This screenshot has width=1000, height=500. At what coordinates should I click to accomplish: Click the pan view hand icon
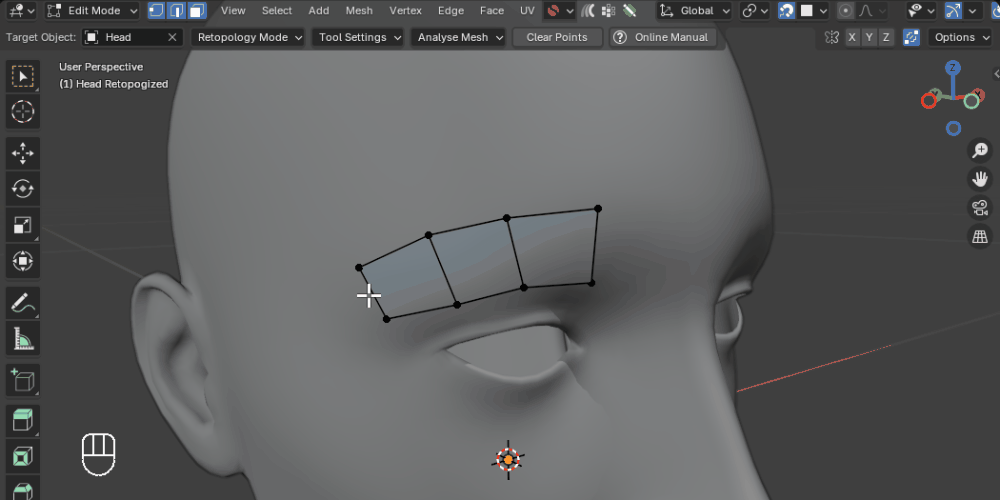(x=980, y=179)
